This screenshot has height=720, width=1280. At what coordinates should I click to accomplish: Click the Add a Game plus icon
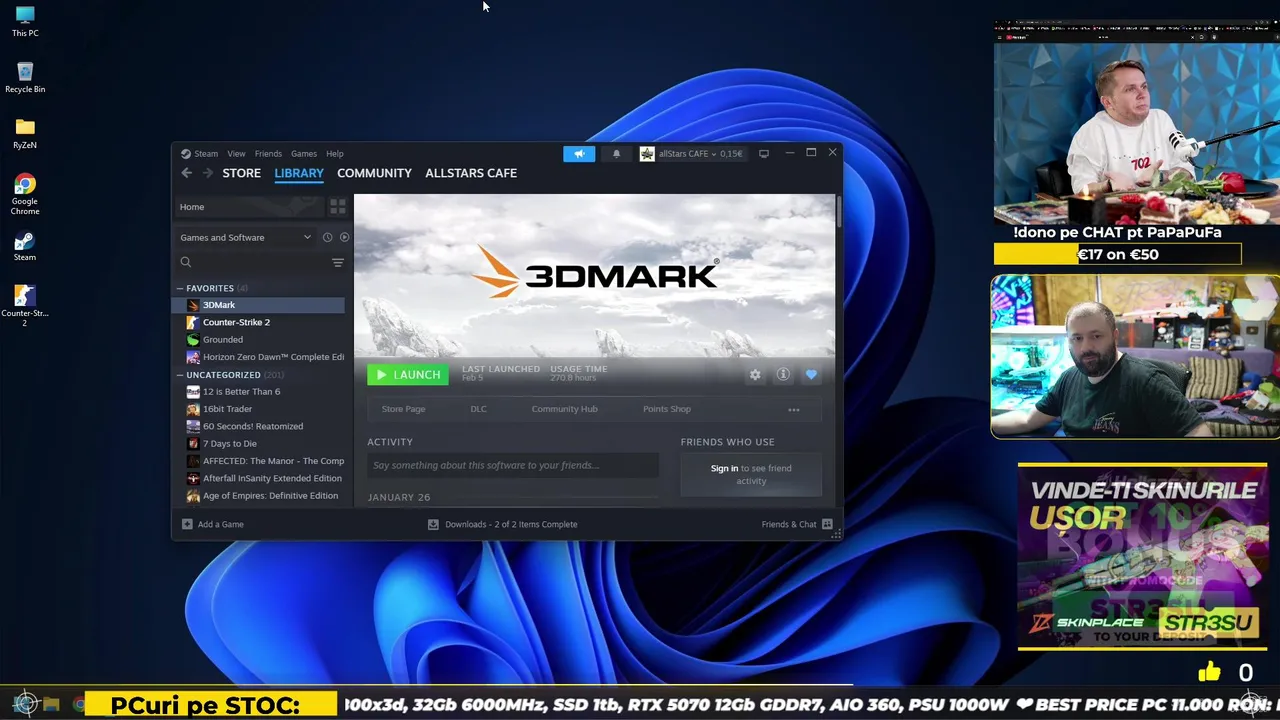pyautogui.click(x=187, y=524)
